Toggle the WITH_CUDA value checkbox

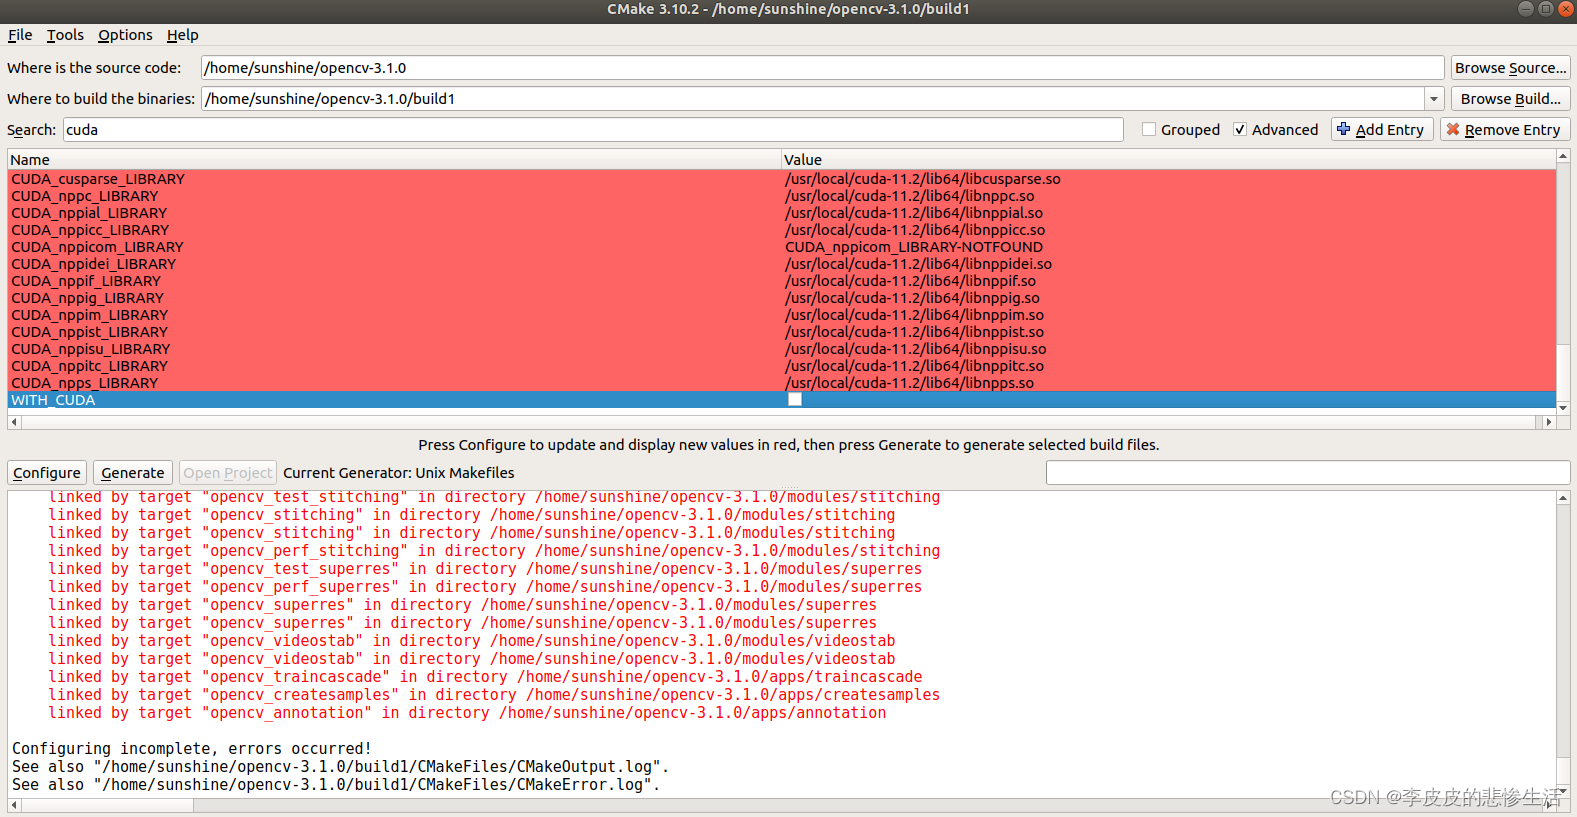click(795, 400)
